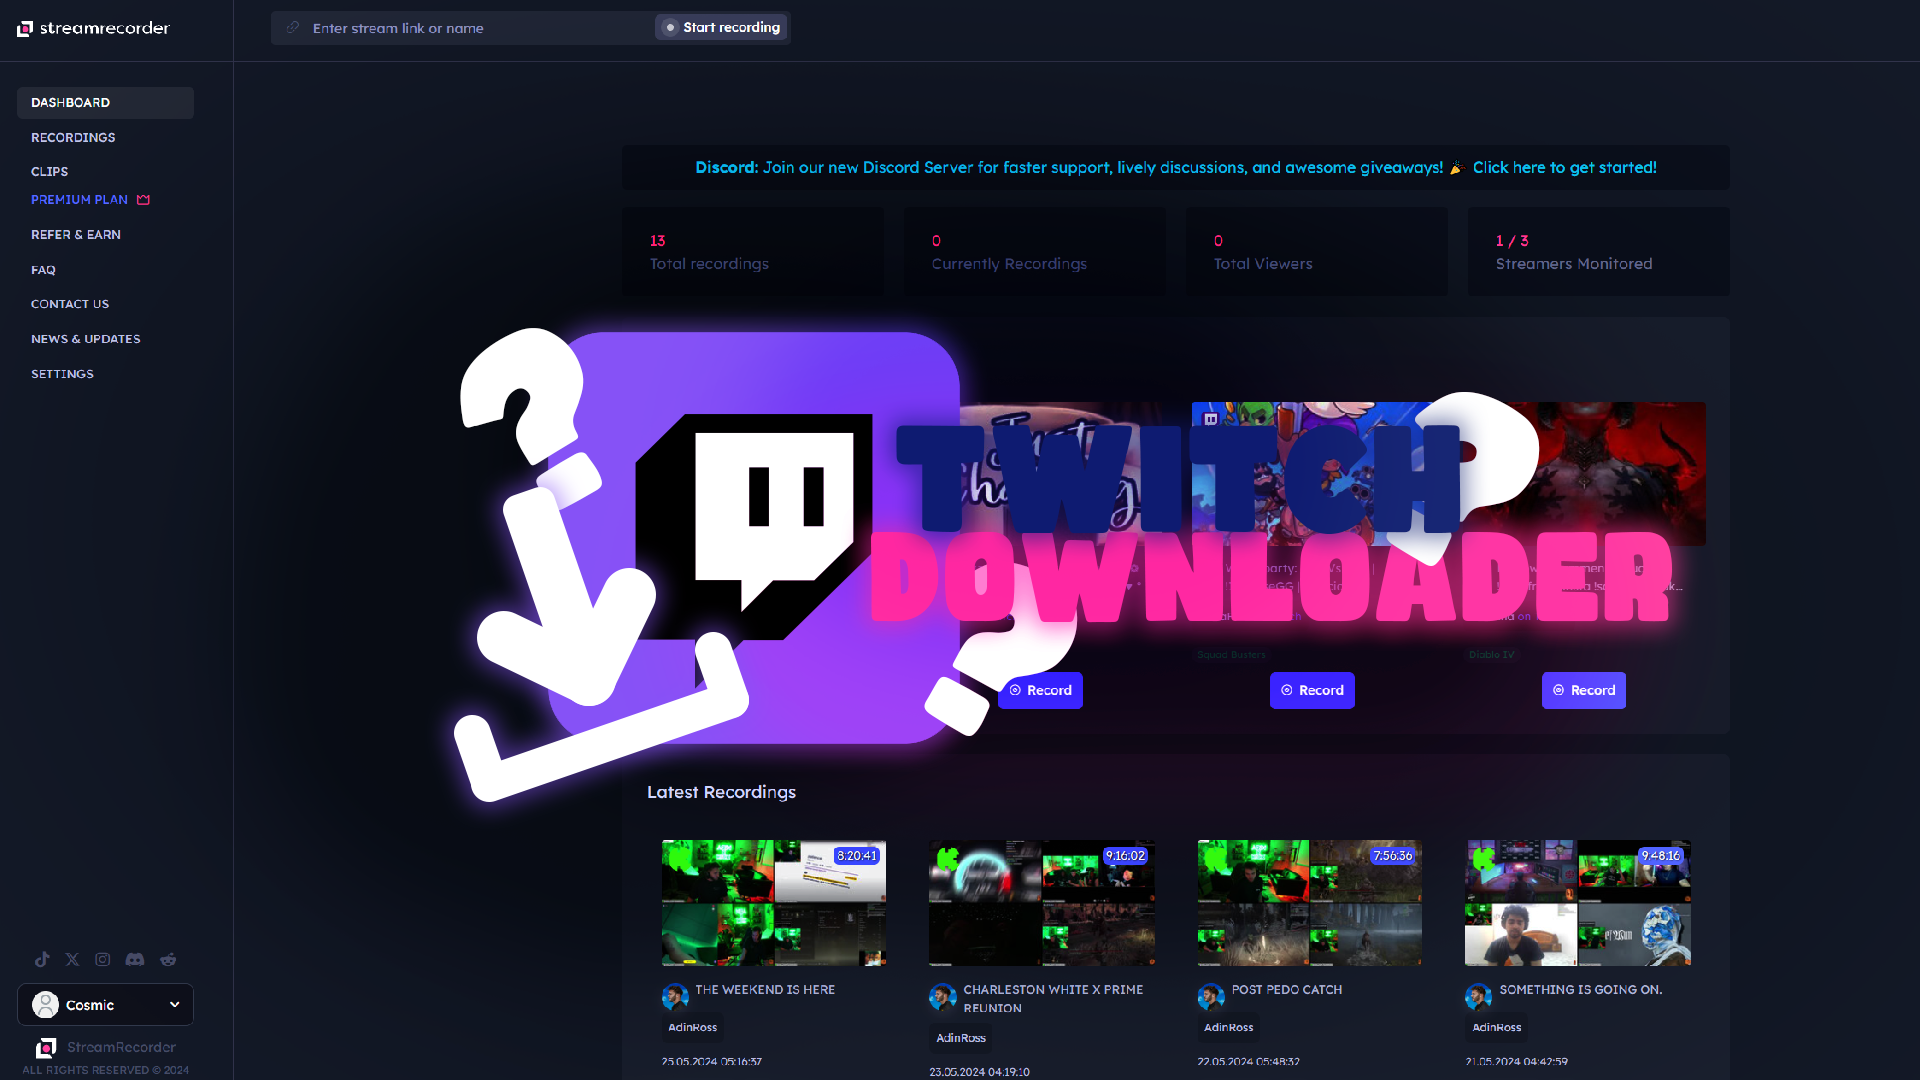Click AdinRoss tag under POST PEDO CATCH
Viewport: 1920px width, 1080px height.
pos(1228,1027)
